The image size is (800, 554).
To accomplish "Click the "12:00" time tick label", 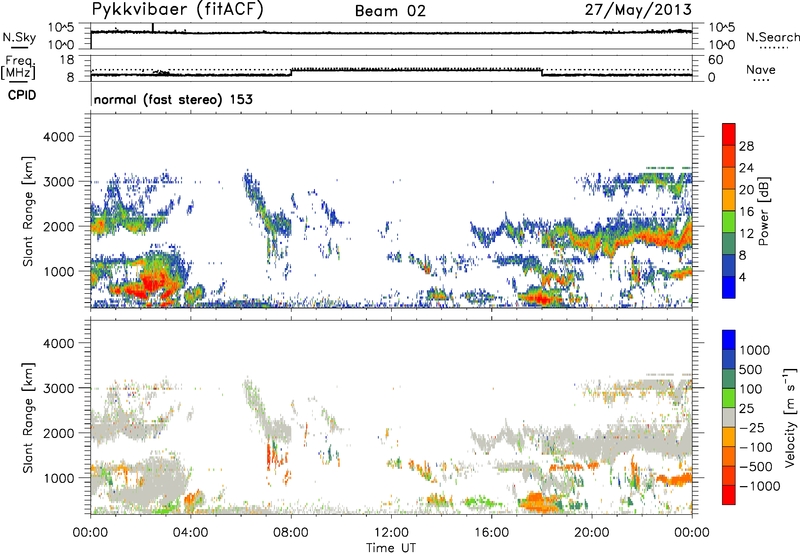I will pos(391,533).
